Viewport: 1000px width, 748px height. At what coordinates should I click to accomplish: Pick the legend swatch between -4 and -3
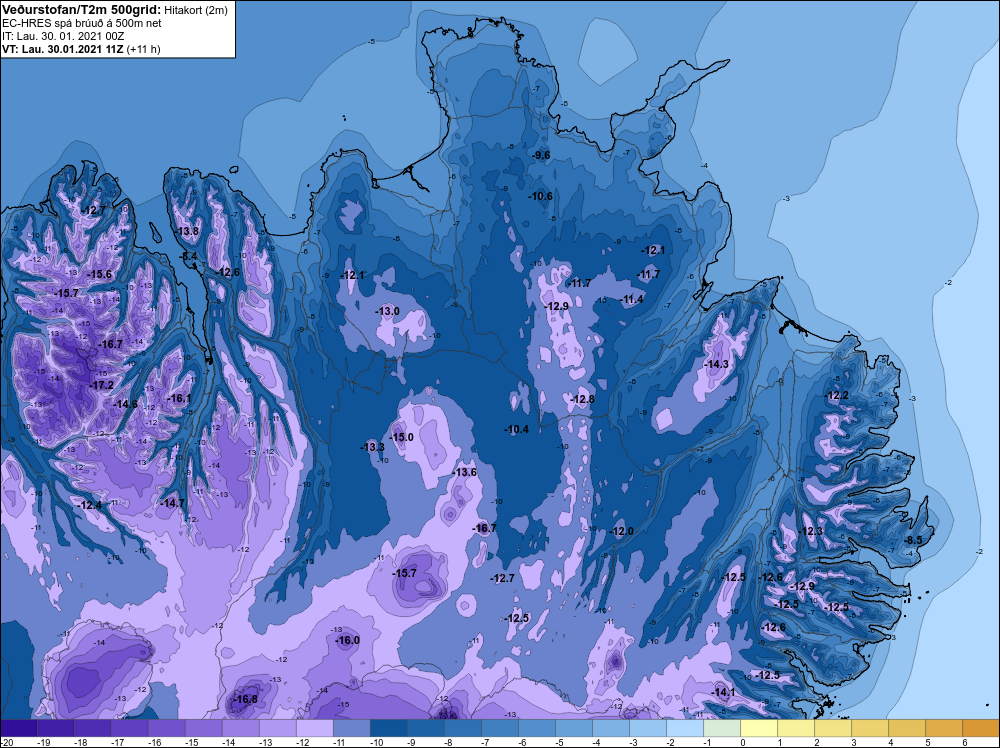coord(611,728)
